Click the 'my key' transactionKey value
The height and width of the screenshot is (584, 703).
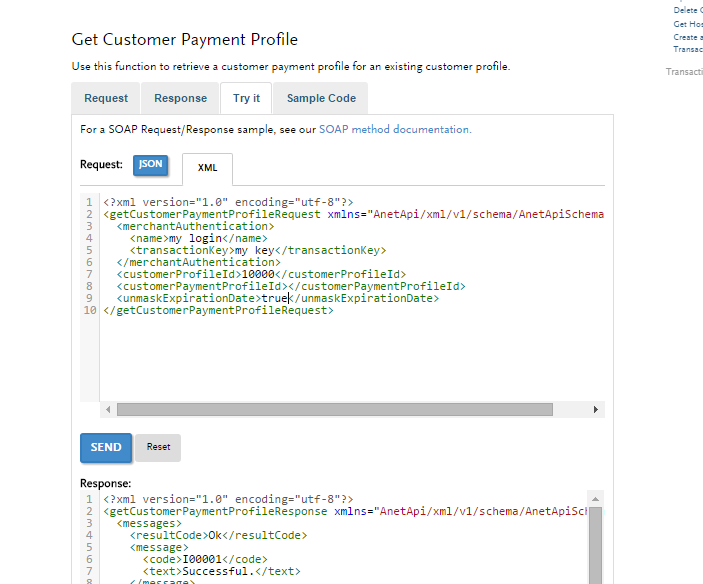tap(254, 250)
